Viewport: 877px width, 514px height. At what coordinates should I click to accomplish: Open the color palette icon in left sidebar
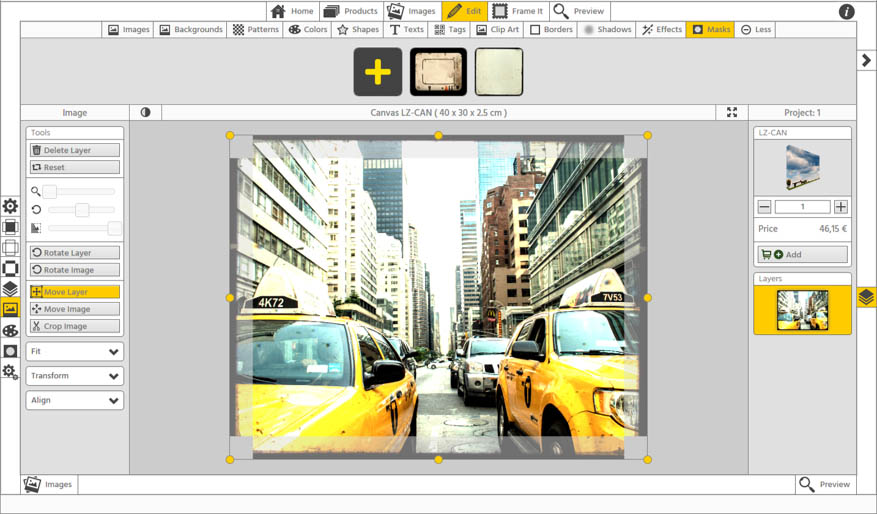[x=10, y=331]
